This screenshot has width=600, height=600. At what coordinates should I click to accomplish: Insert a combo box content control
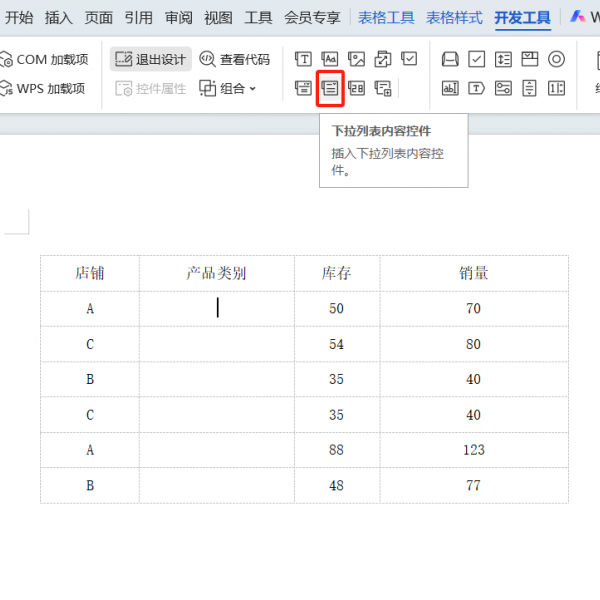coord(304,88)
